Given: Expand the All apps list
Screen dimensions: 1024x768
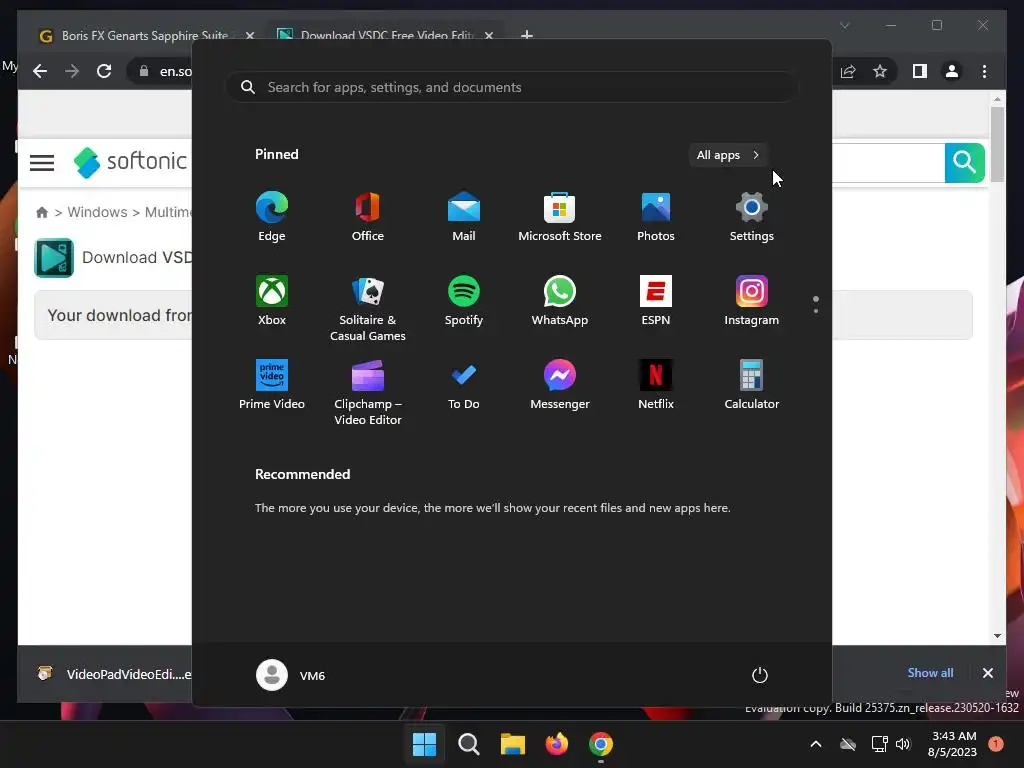Looking at the screenshot, I should pyautogui.click(x=728, y=155).
